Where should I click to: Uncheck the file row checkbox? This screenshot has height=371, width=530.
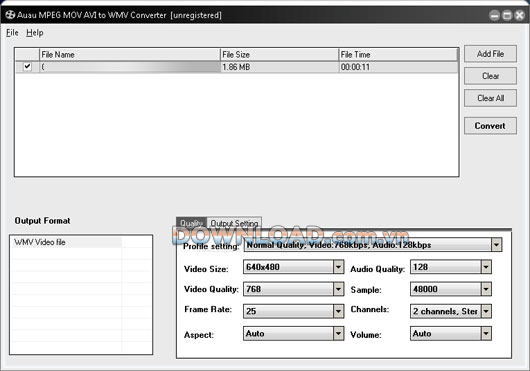tap(27, 67)
